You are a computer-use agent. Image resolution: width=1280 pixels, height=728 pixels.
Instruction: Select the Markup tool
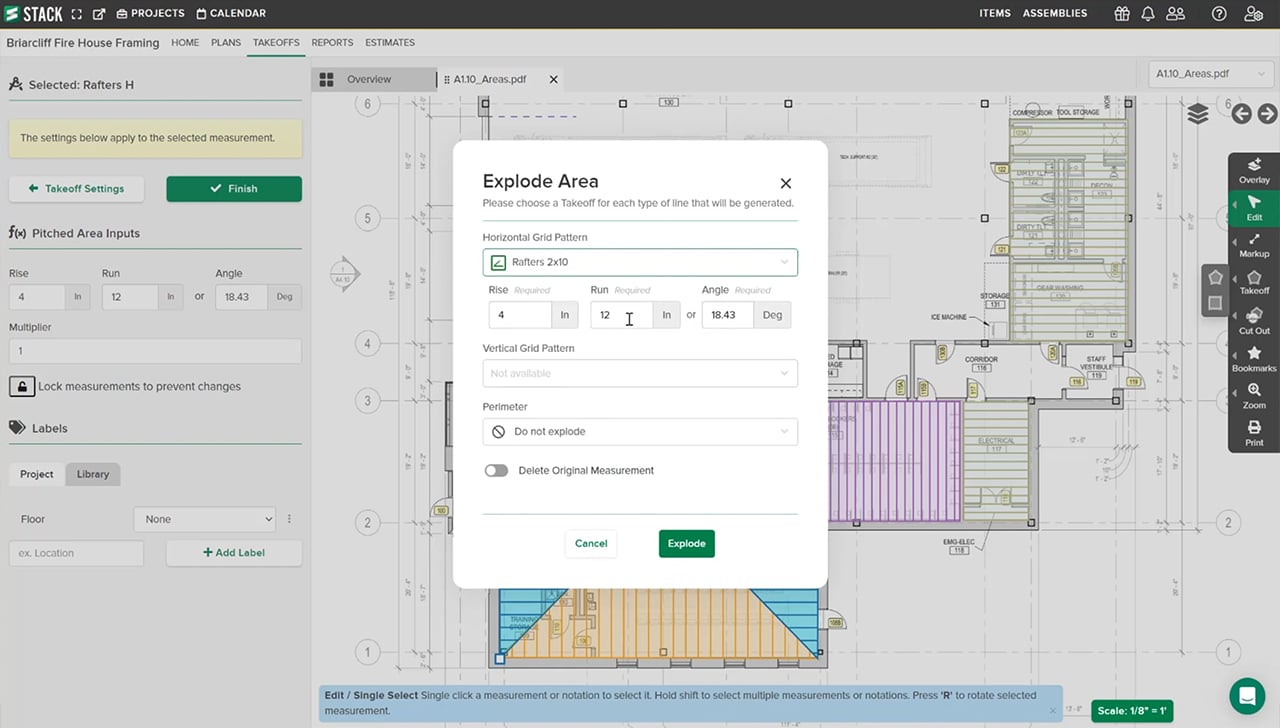tap(1254, 245)
